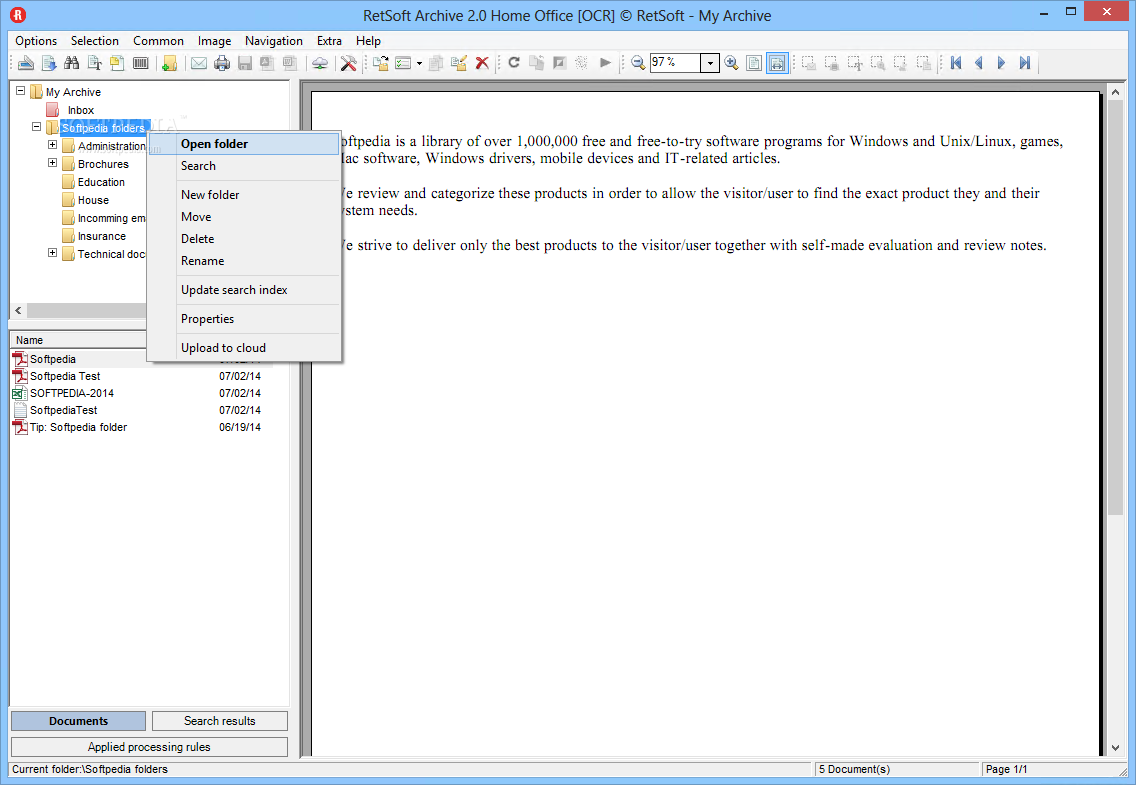Click the upload to cloud toolbar icon
The image size is (1136, 785).
[x=320, y=63]
